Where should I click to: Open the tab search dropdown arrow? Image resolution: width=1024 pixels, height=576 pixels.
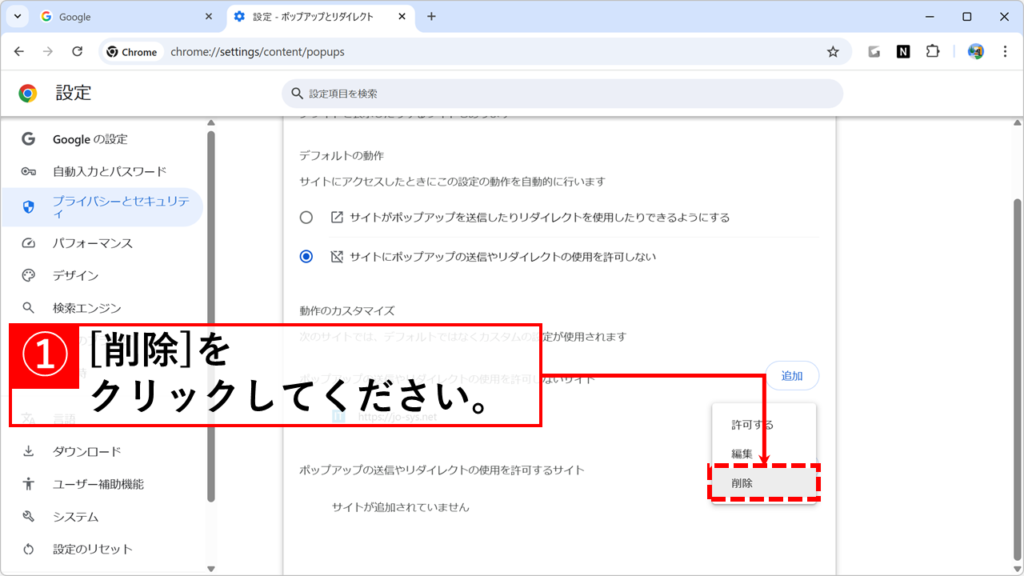(18, 16)
